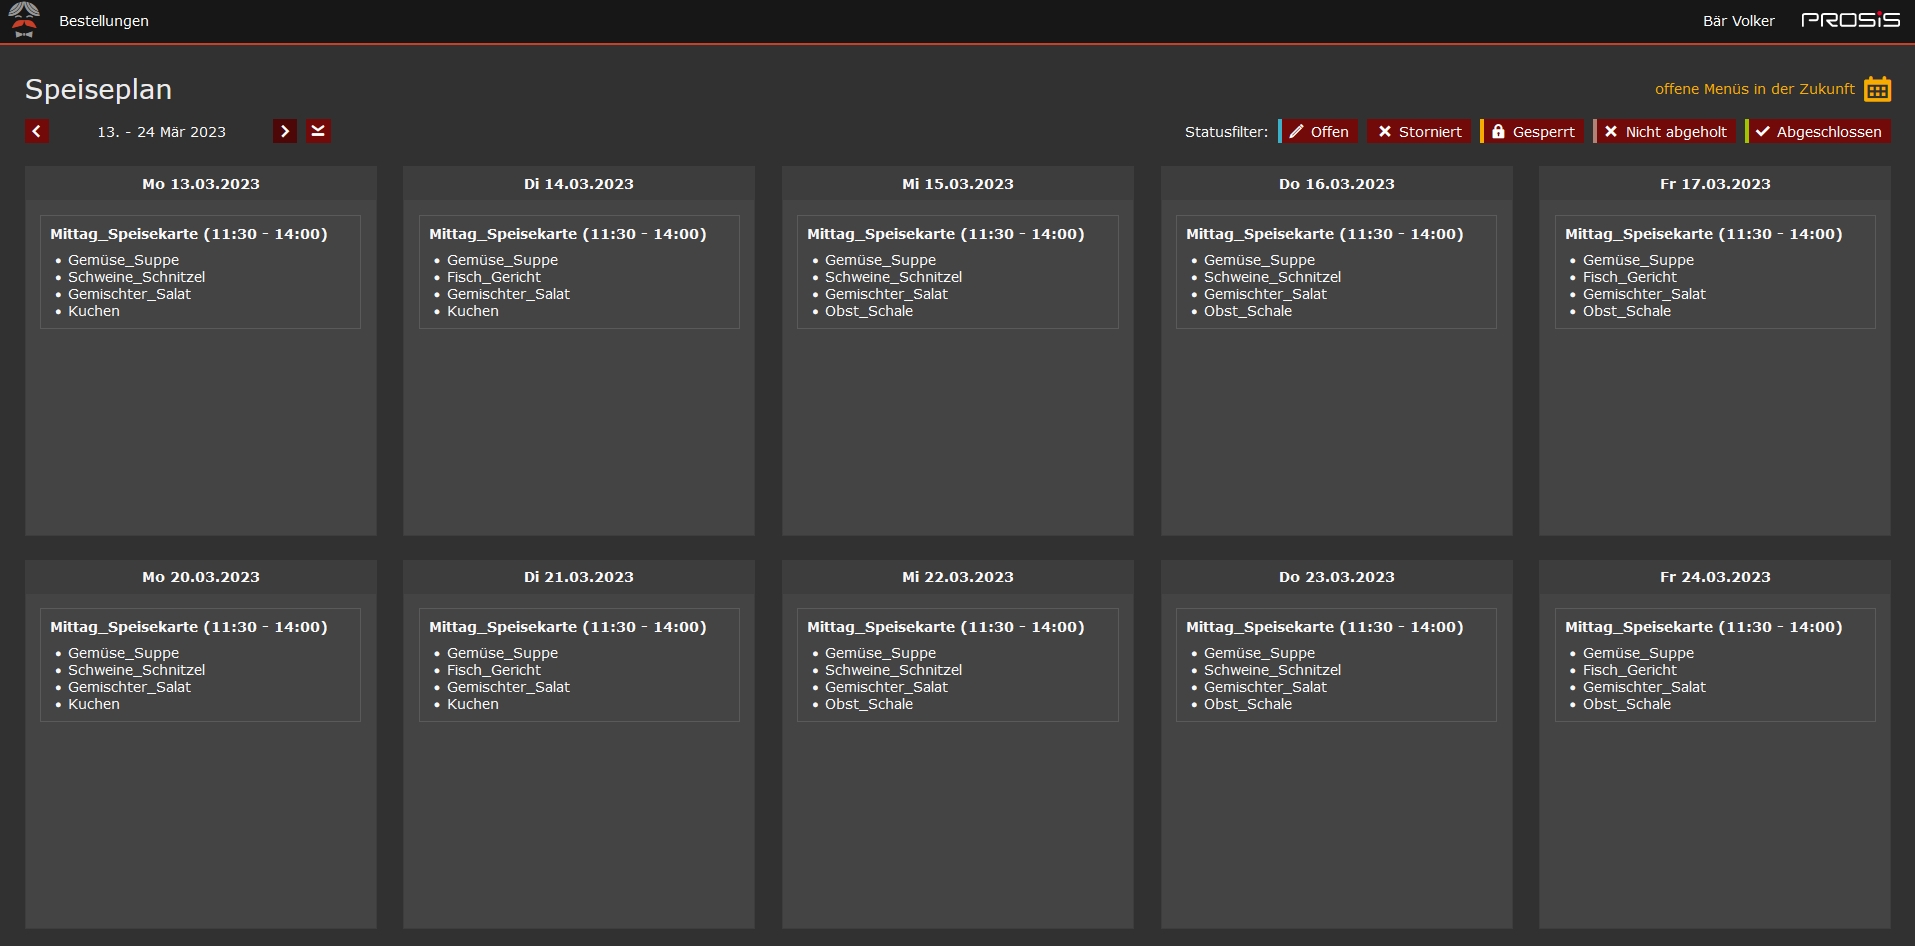Toggle the Offen status filter

pyautogui.click(x=1319, y=132)
